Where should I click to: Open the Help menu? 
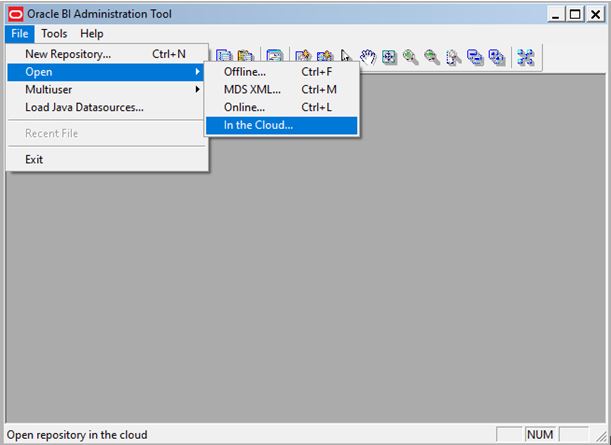[x=92, y=34]
